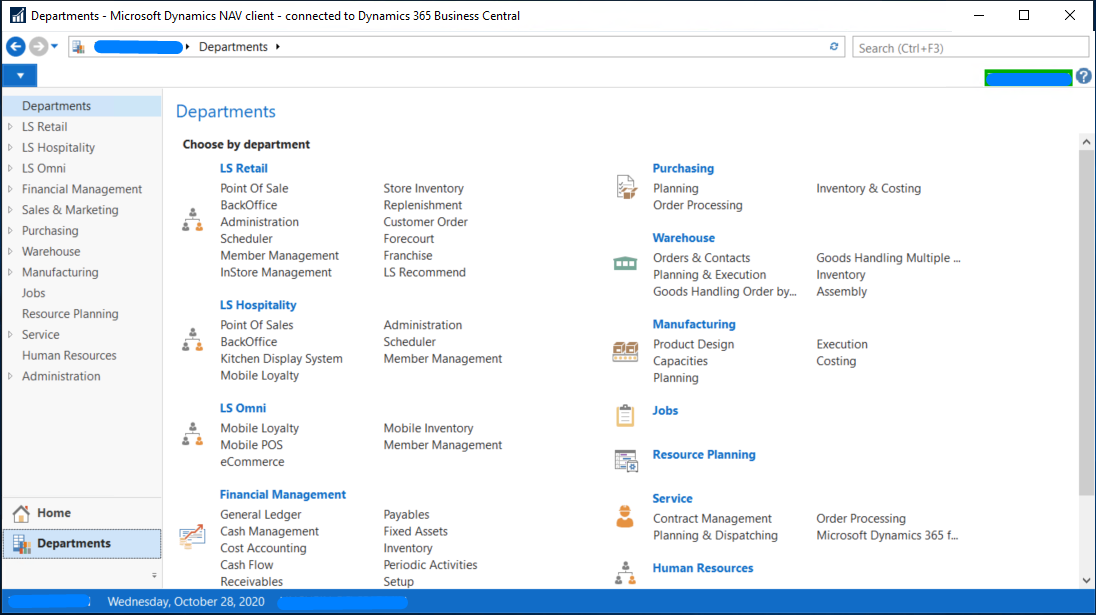Screen dimensions: 1096x615
Task: Click the Forward navigation arrow
Action: point(39,47)
